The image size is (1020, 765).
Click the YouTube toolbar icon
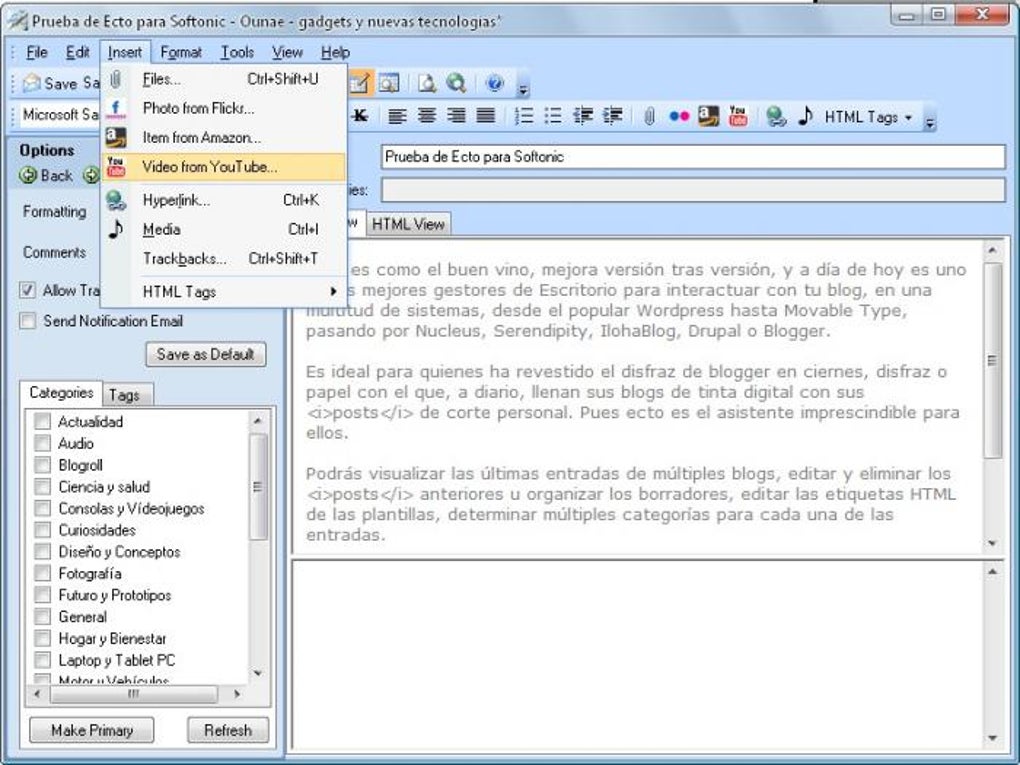pos(738,116)
